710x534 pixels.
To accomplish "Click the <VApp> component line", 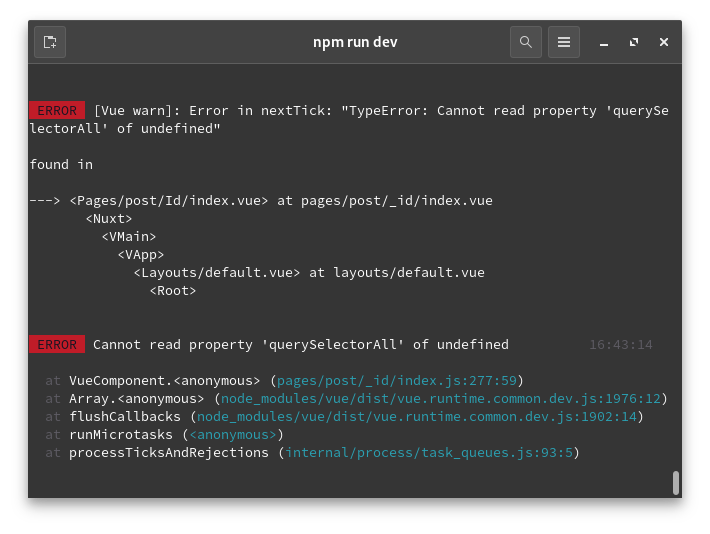I will point(141,255).
